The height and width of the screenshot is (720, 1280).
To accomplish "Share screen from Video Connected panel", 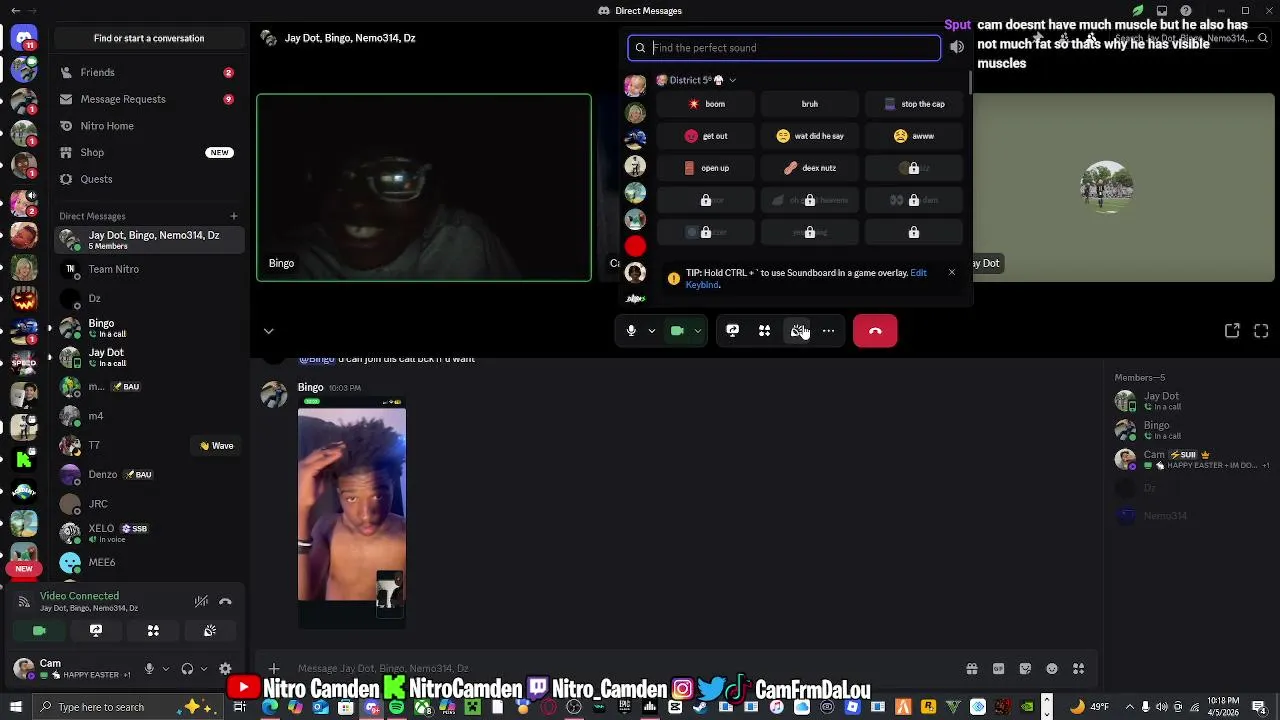I will pos(96,631).
